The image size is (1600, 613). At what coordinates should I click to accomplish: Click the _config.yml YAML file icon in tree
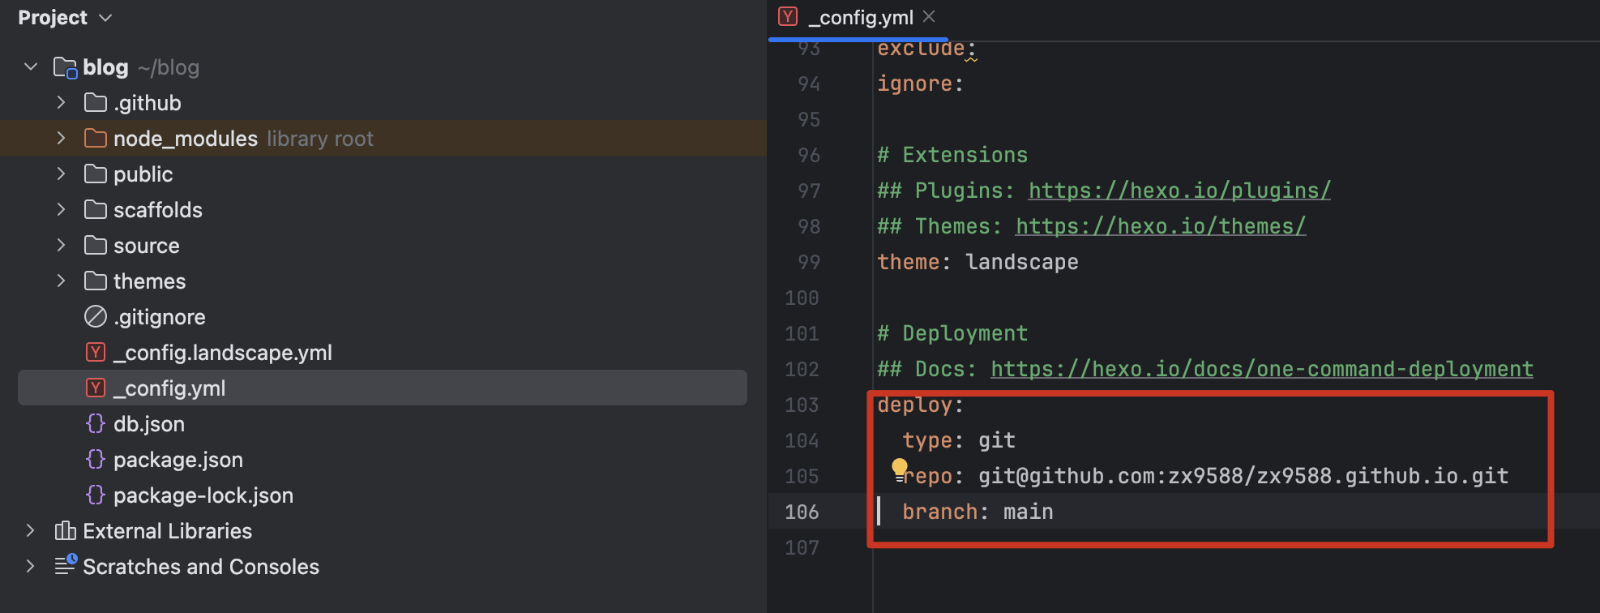(x=96, y=388)
